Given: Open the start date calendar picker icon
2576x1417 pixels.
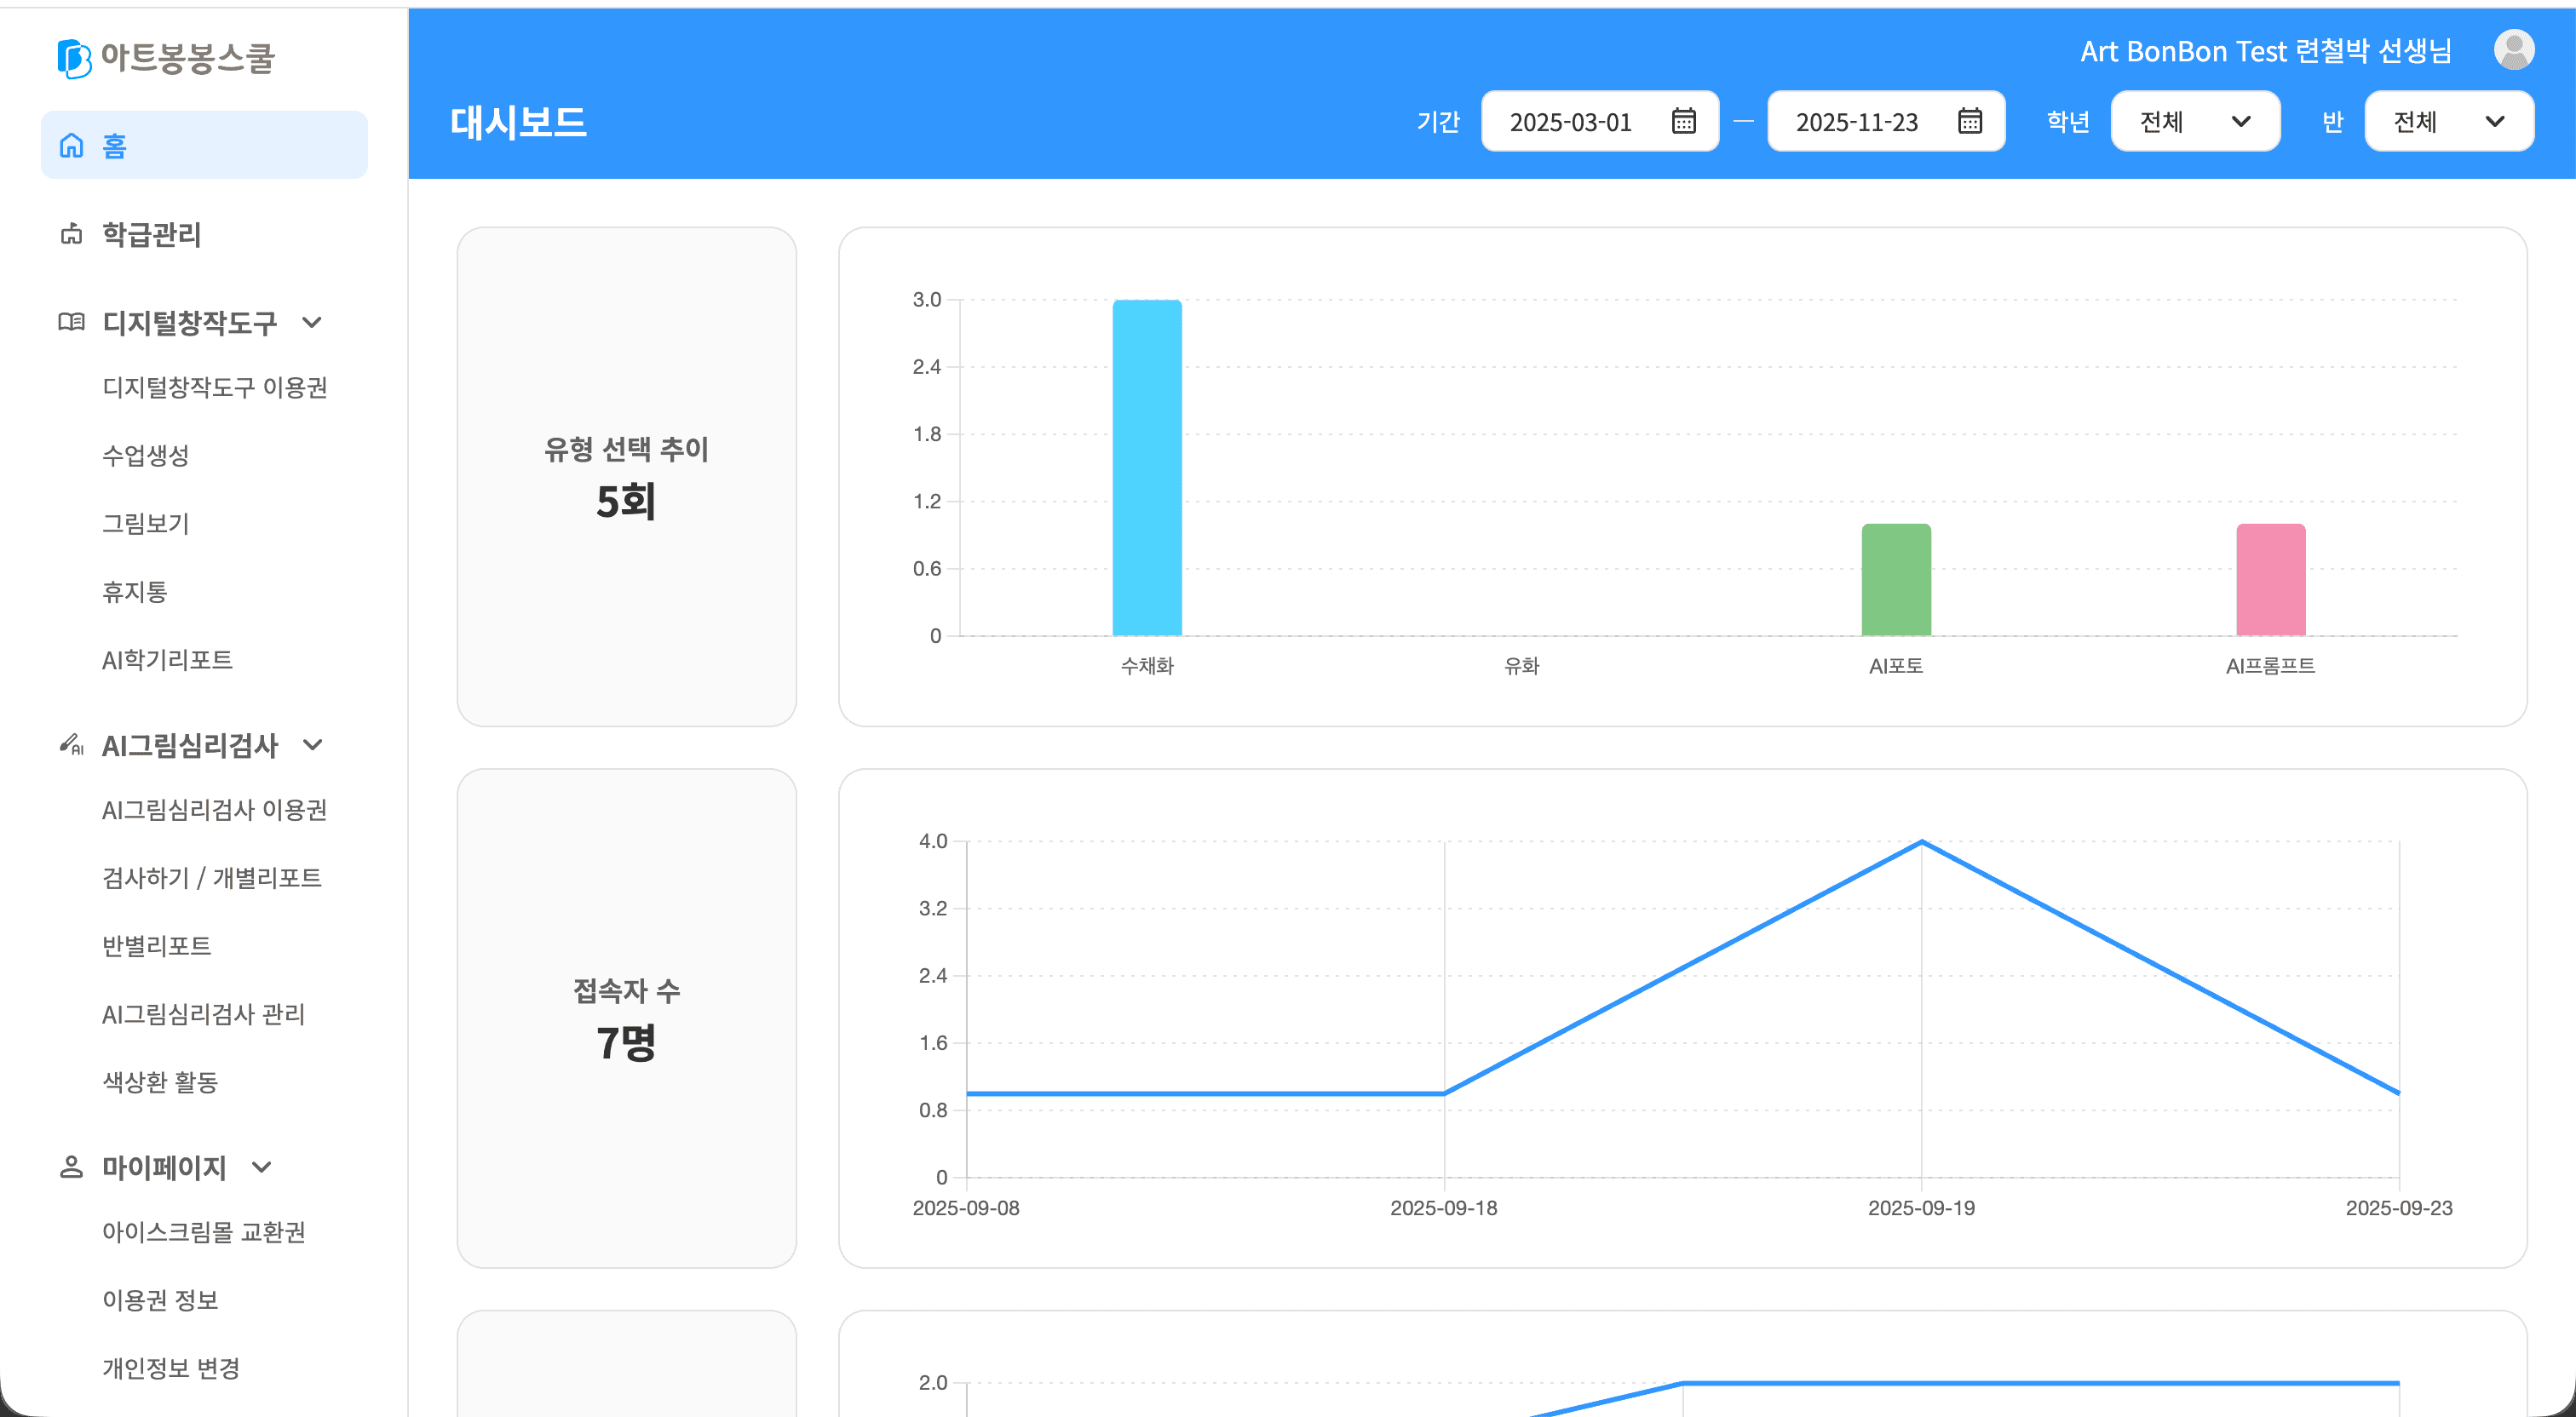Looking at the screenshot, I should pos(1683,121).
